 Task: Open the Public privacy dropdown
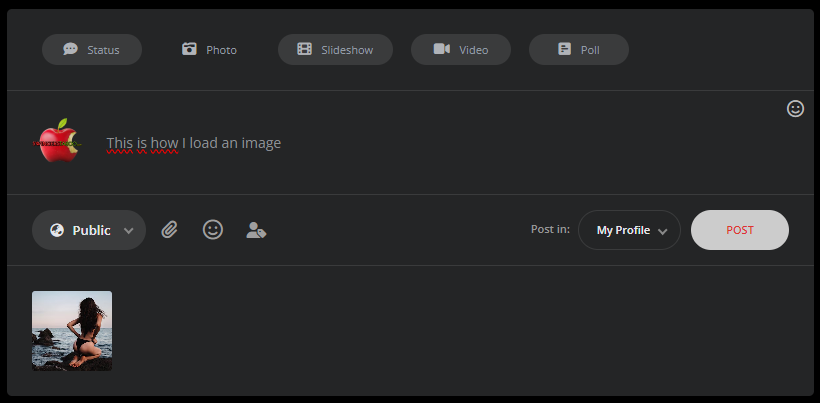(89, 230)
